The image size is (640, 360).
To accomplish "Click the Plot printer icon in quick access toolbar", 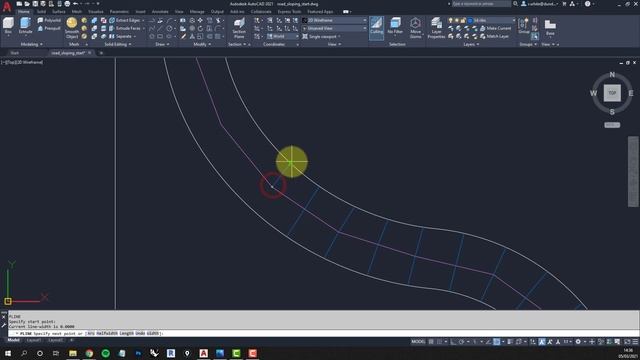I will click(x=67, y=4).
